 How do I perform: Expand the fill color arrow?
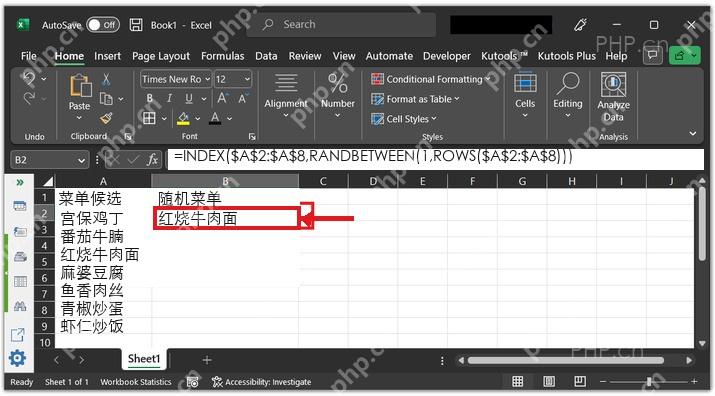pyautogui.click(x=197, y=119)
